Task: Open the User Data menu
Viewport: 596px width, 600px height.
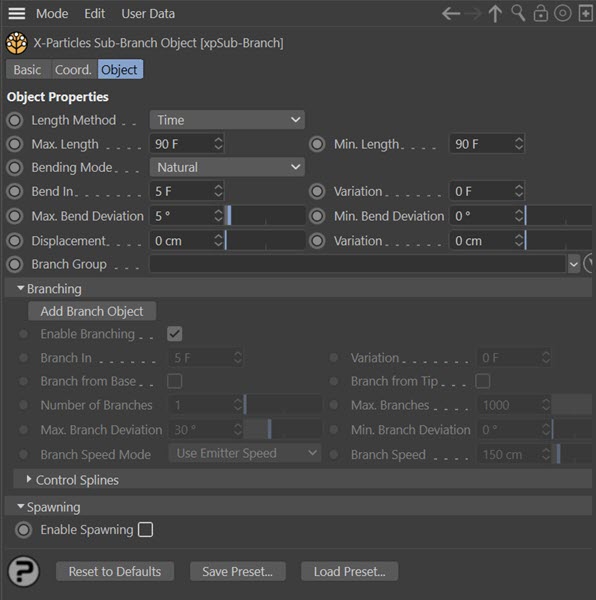Action: (148, 14)
